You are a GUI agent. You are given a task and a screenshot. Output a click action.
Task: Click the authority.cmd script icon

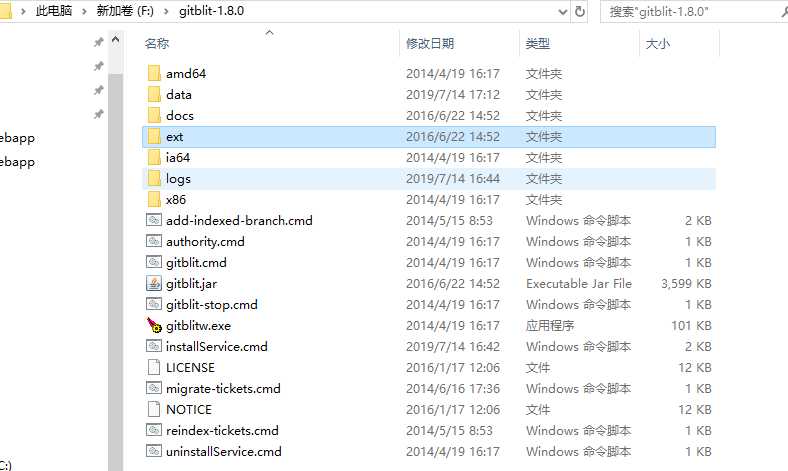tap(154, 241)
